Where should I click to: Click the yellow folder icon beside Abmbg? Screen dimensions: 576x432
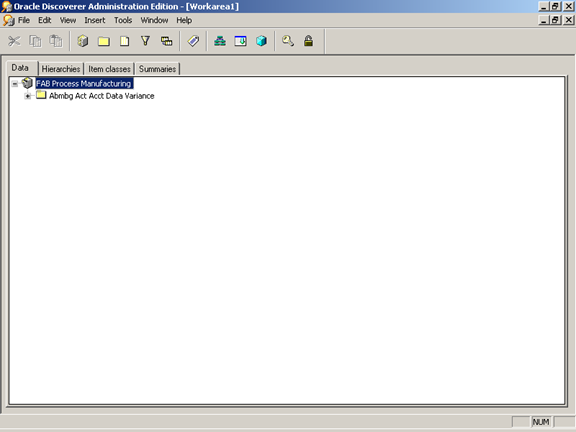click(41, 96)
